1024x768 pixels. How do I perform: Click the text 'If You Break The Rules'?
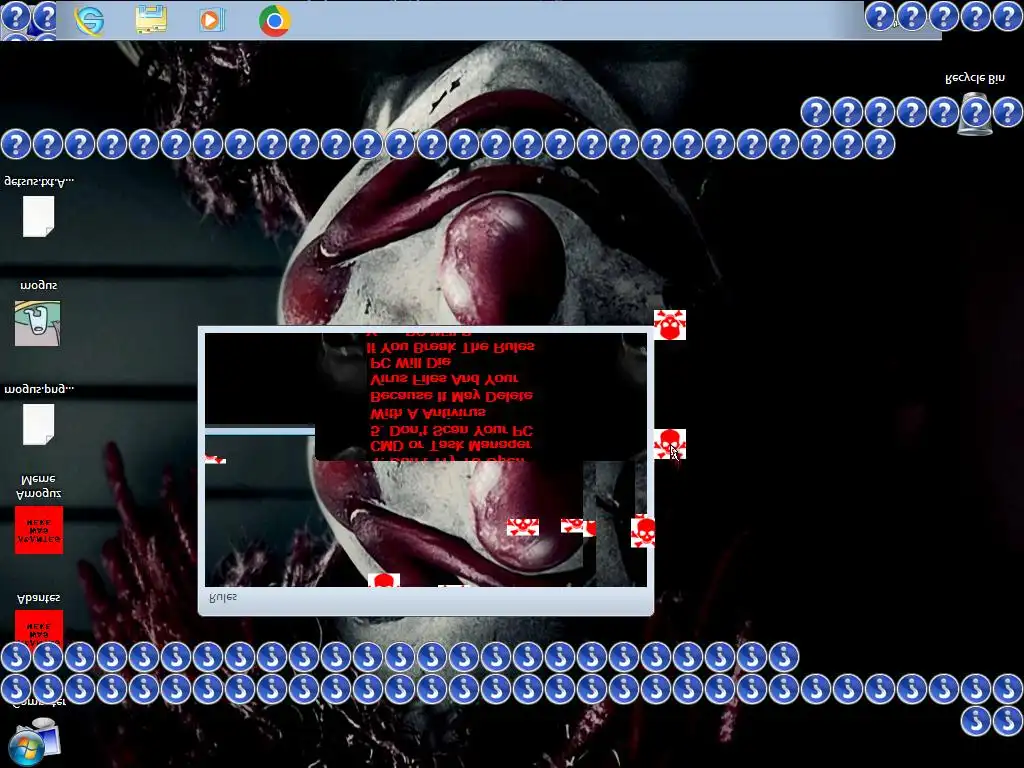pos(451,346)
